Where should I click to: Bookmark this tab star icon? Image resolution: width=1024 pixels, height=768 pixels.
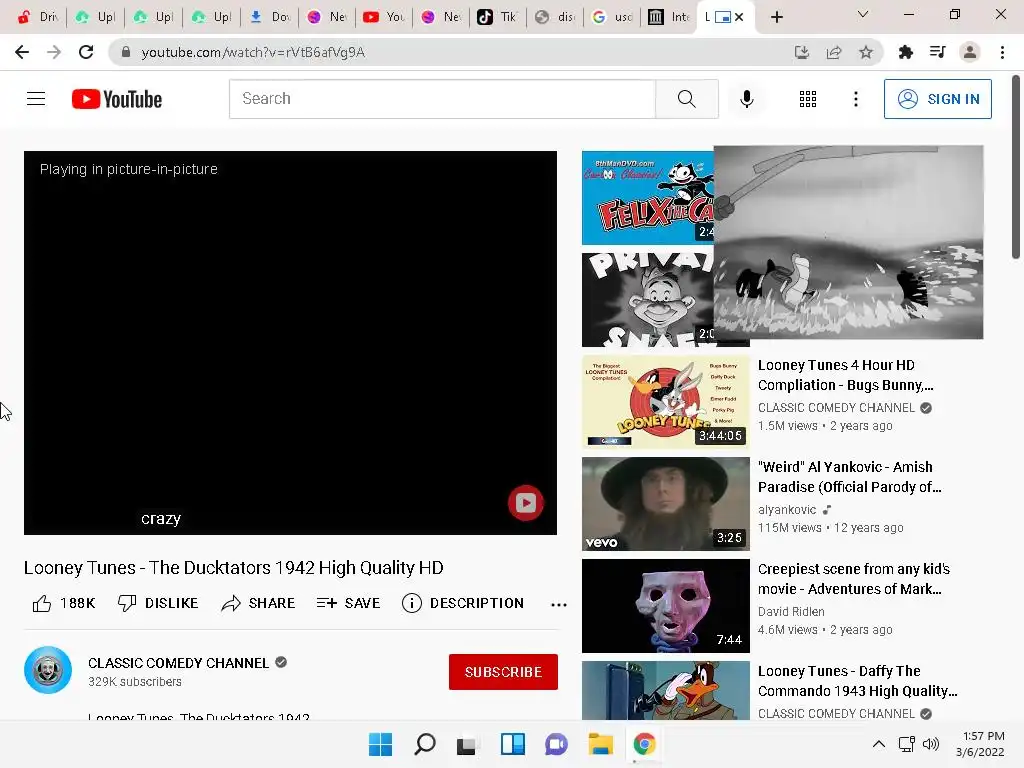(x=866, y=52)
